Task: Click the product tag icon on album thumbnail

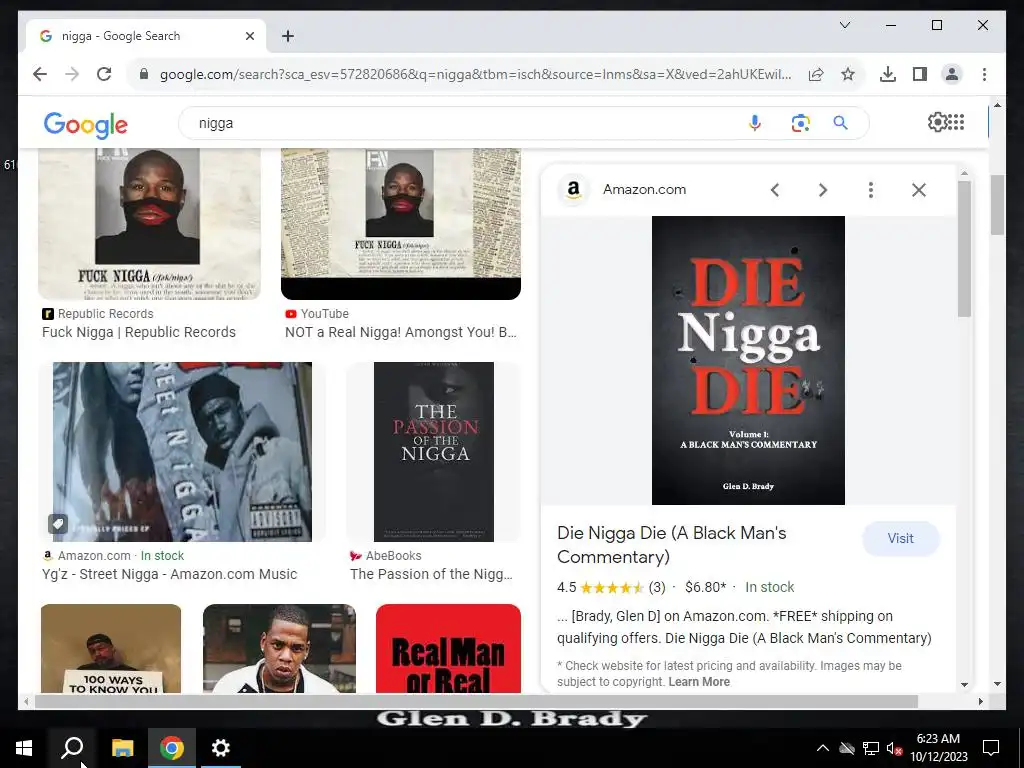Action: click(x=57, y=524)
